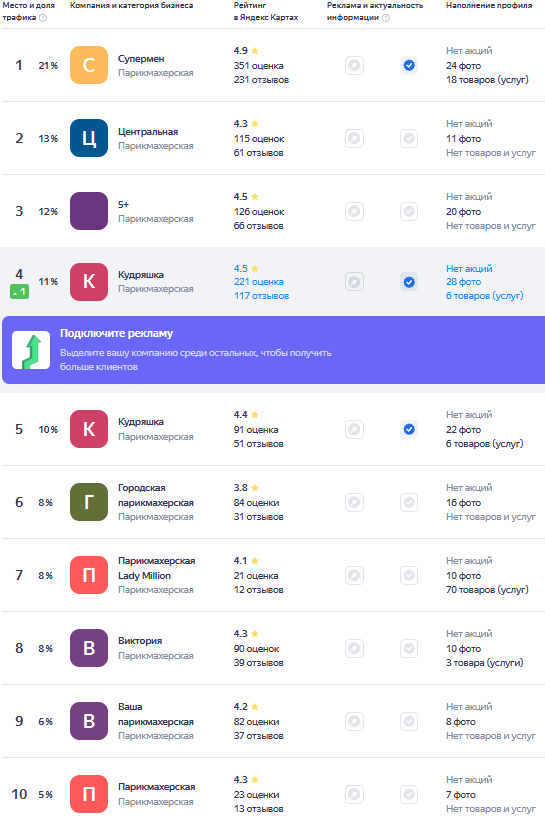Click the blue Центральная company avatar
This screenshot has height=825, width=545.
[x=89, y=138]
